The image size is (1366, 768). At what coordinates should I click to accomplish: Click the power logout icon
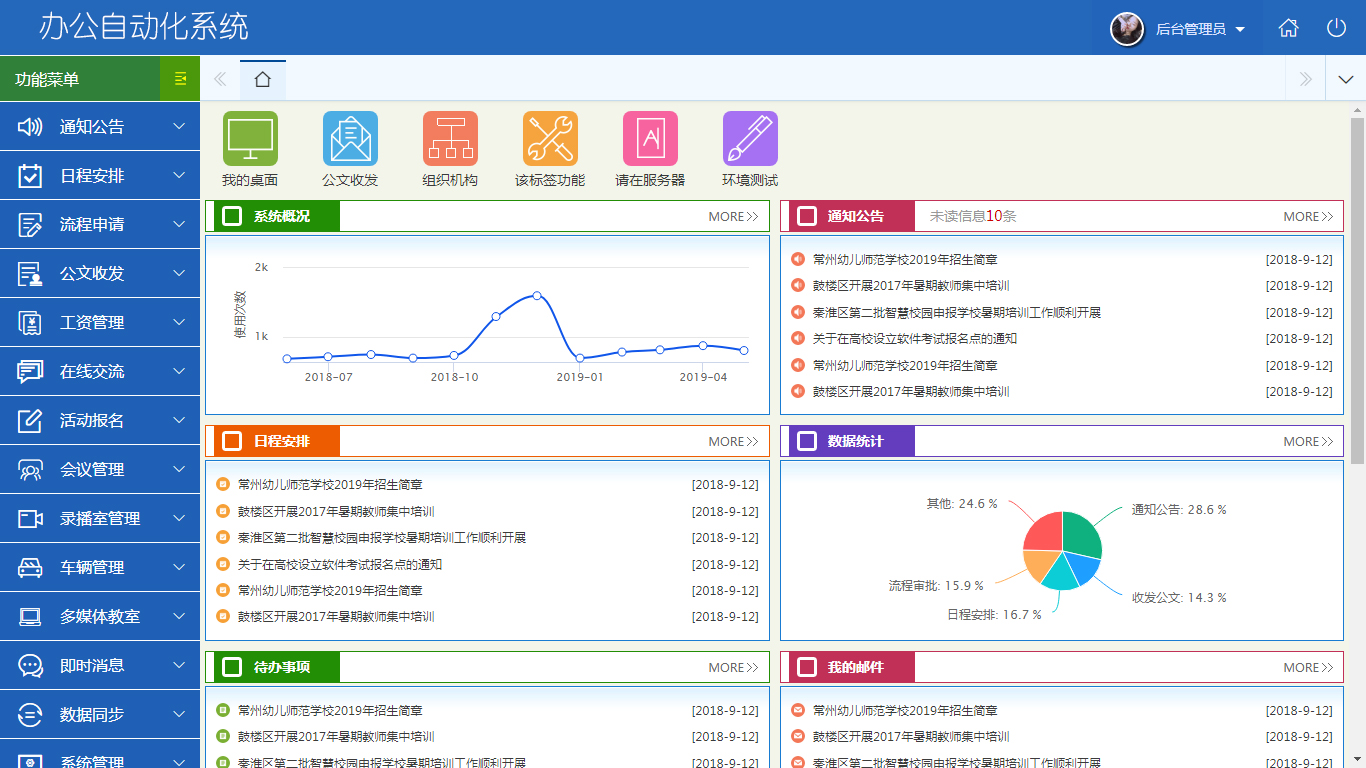[1336, 28]
